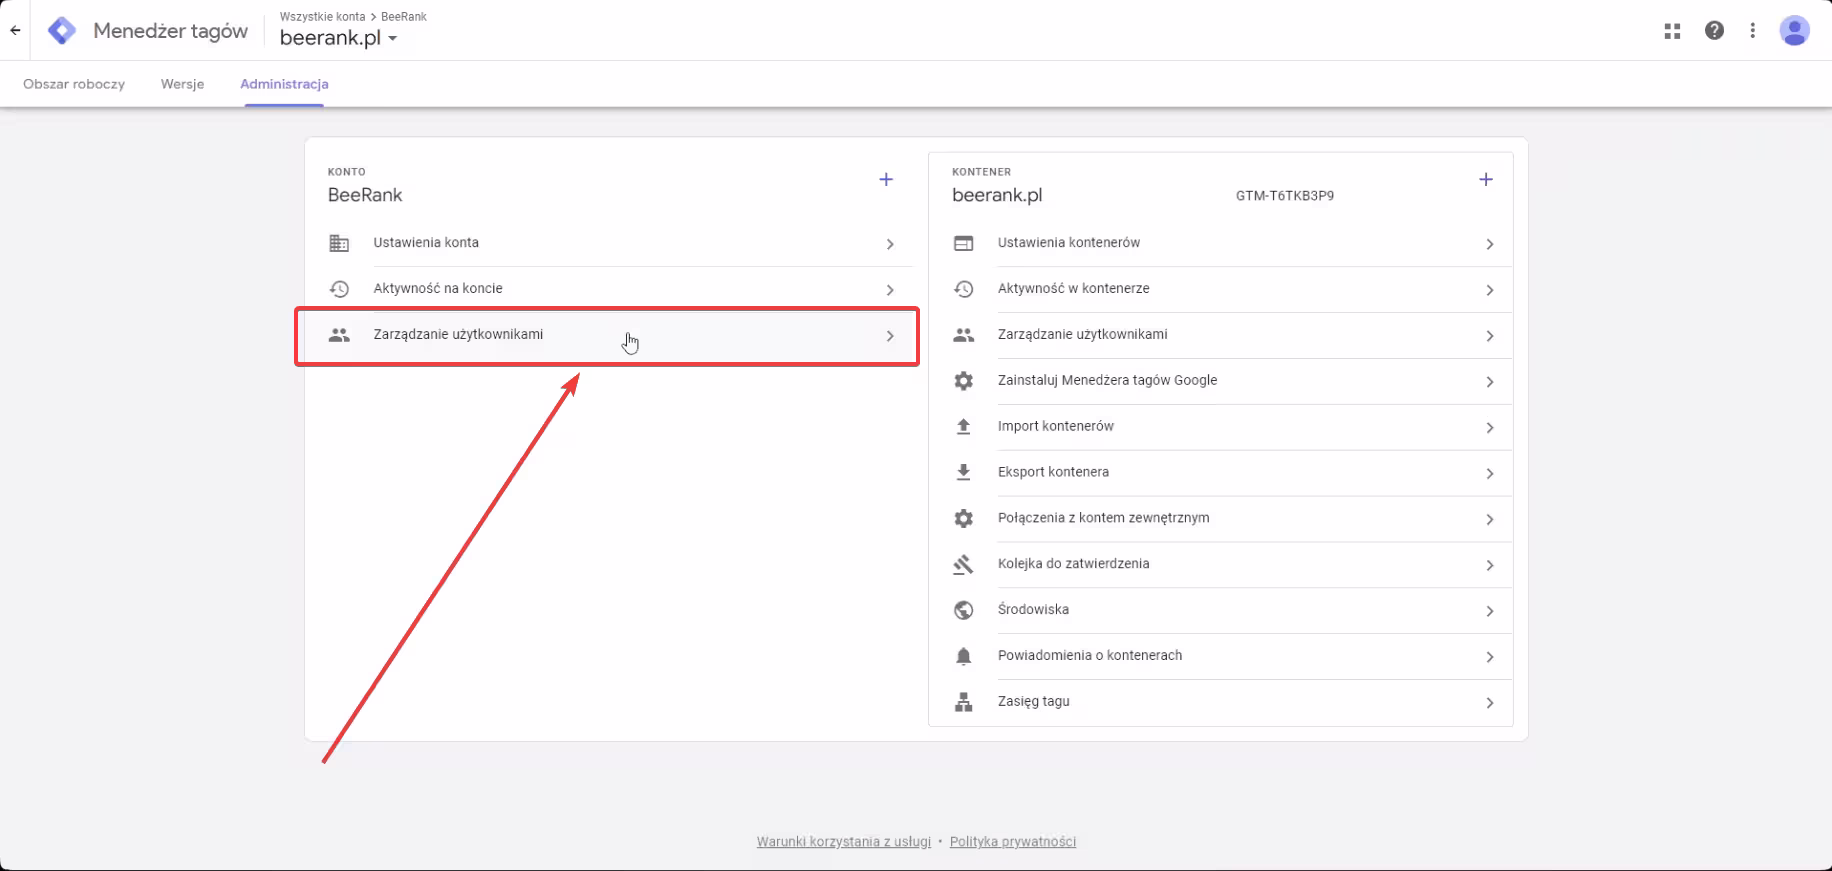This screenshot has width=1832, height=871.
Task: Open the Google apps grid icon
Action: coord(1672,31)
